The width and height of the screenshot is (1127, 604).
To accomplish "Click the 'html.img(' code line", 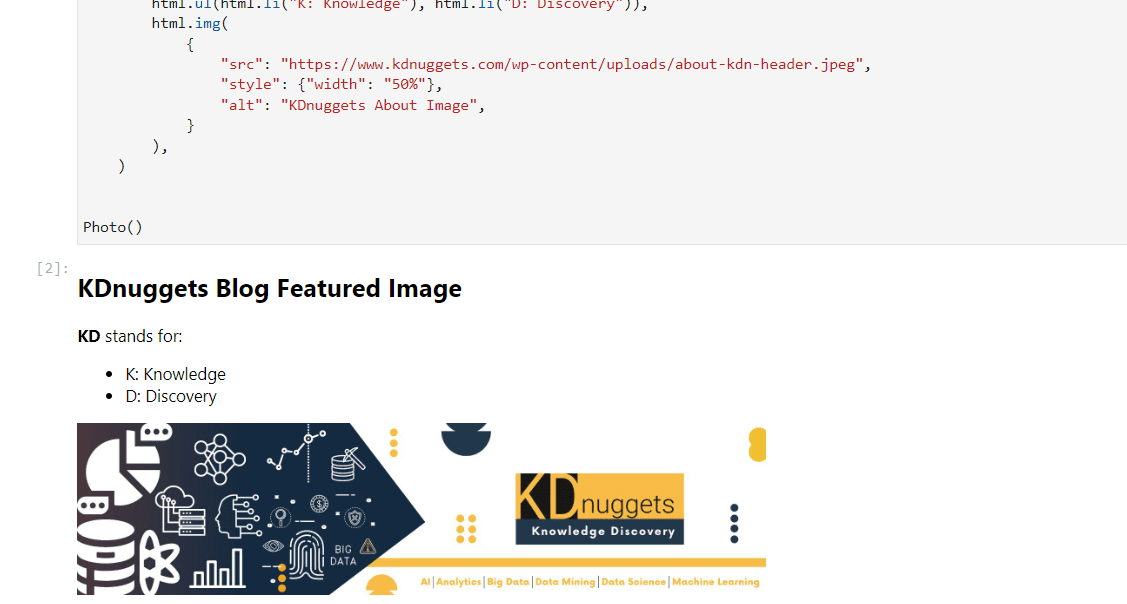I will (190, 23).
